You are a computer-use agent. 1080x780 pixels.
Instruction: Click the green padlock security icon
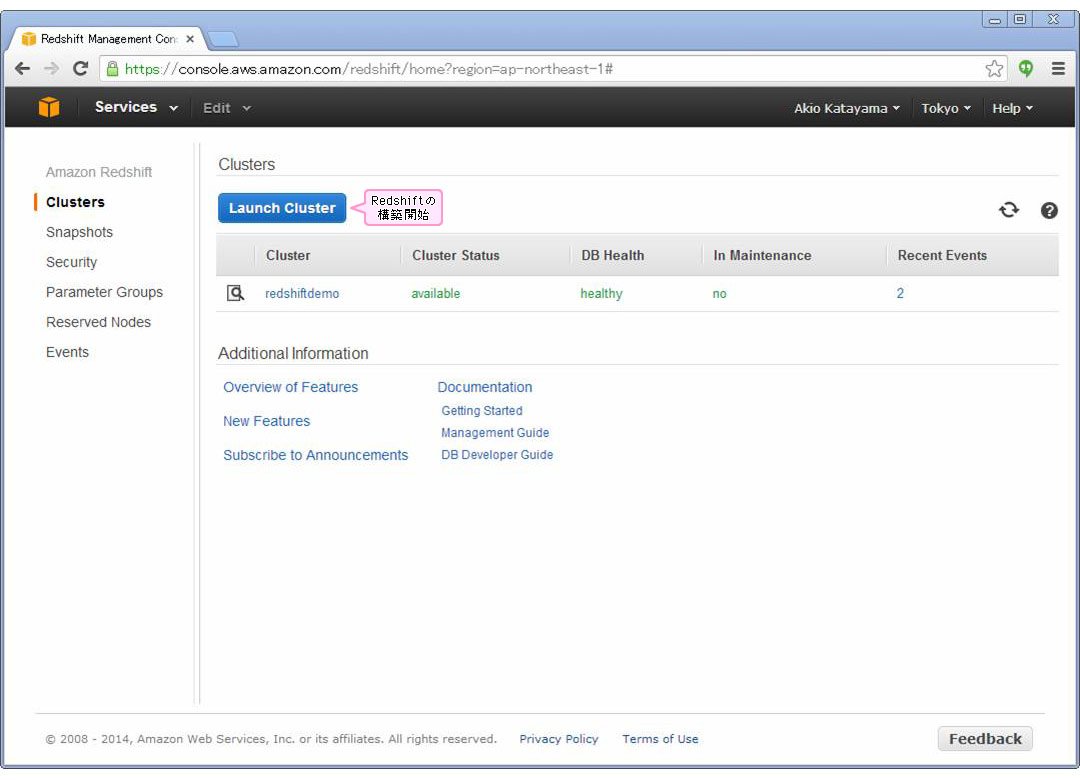(112, 68)
